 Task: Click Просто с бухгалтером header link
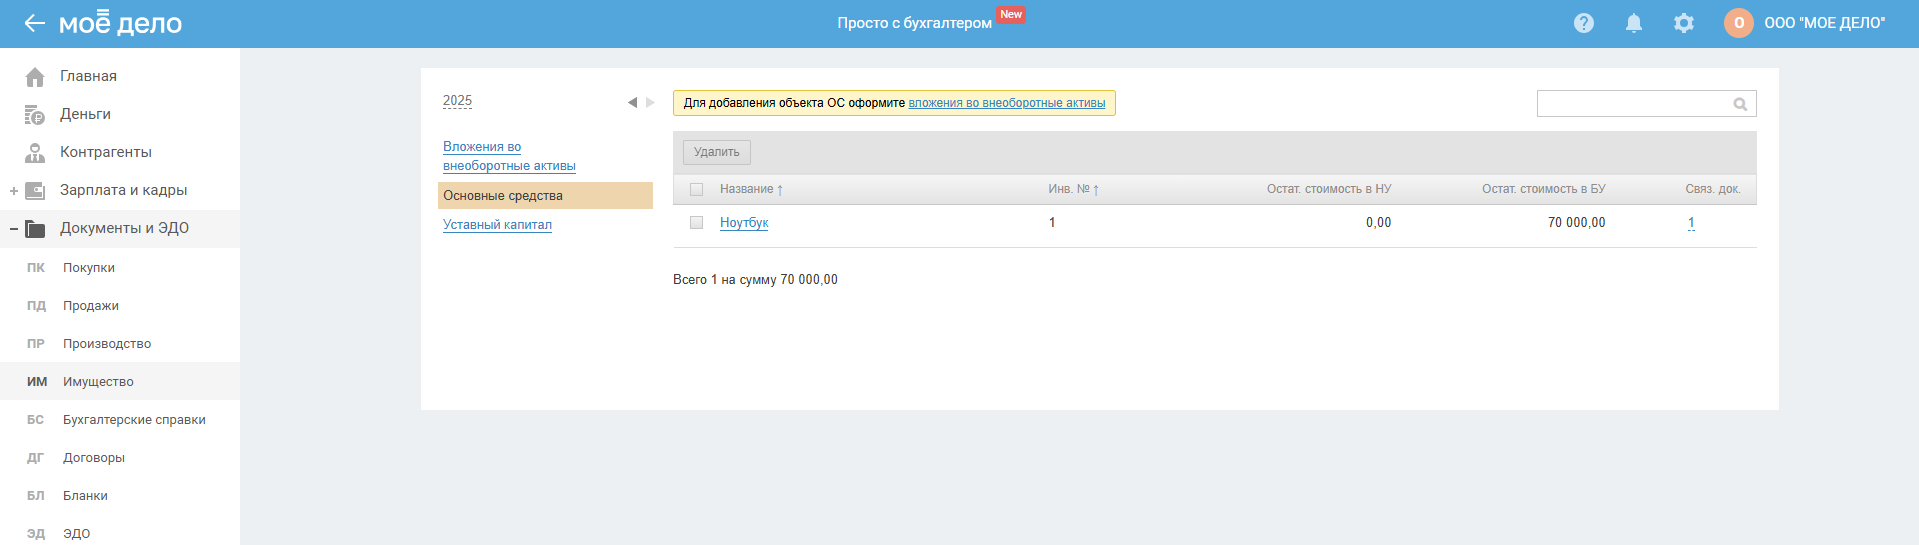915,23
